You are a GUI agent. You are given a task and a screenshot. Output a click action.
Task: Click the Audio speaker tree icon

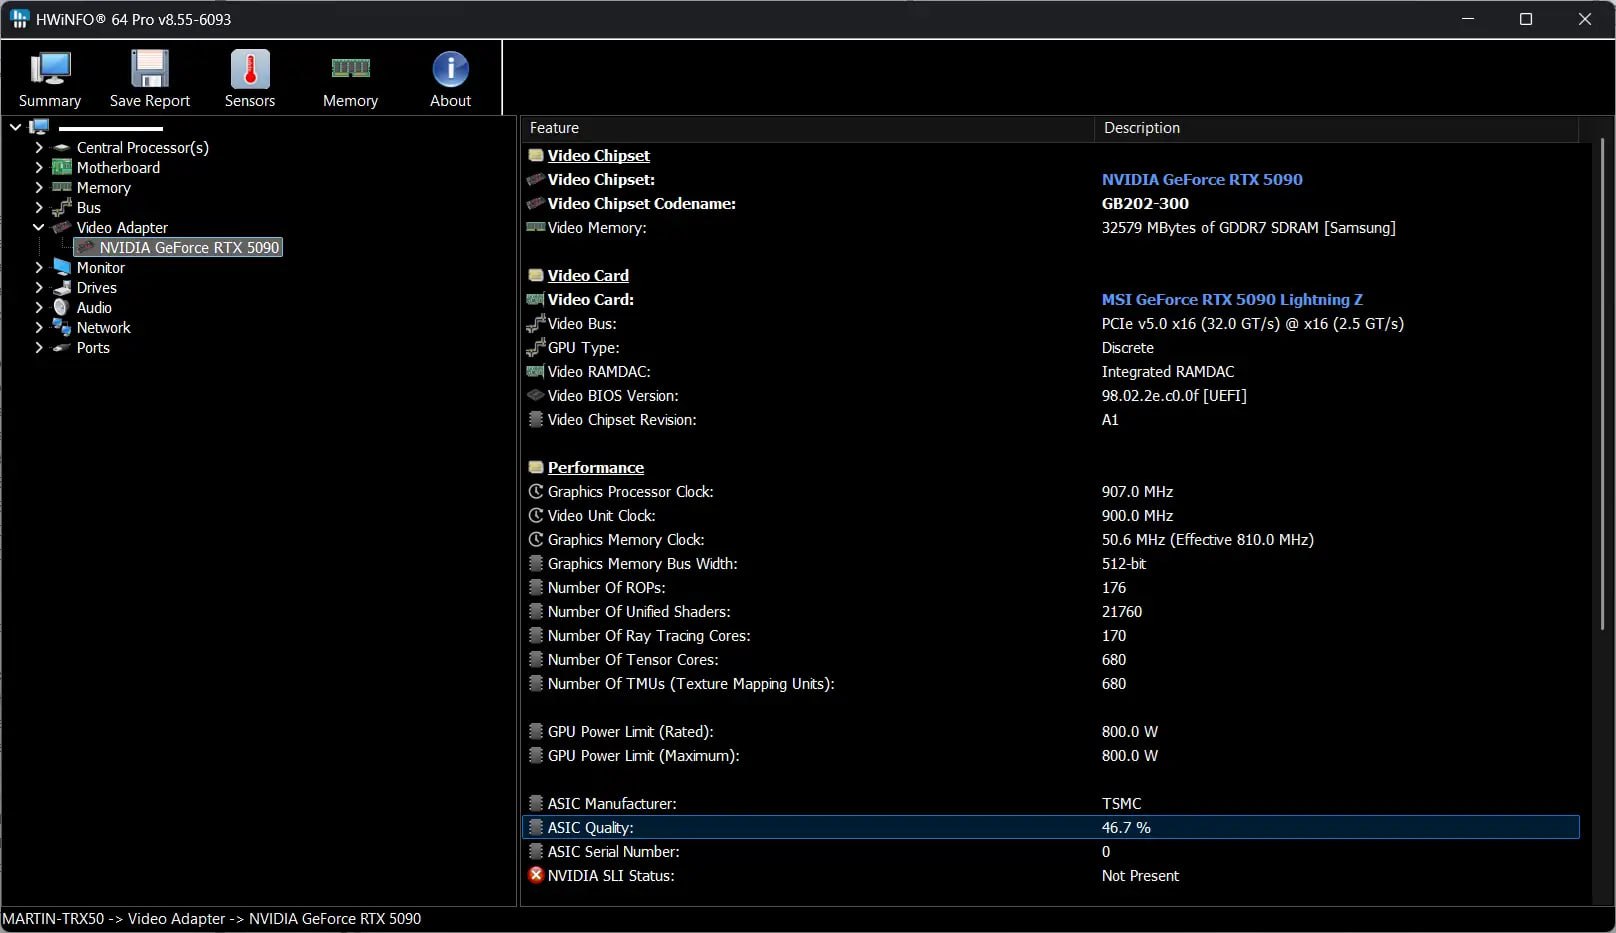pyautogui.click(x=62, y=307)
